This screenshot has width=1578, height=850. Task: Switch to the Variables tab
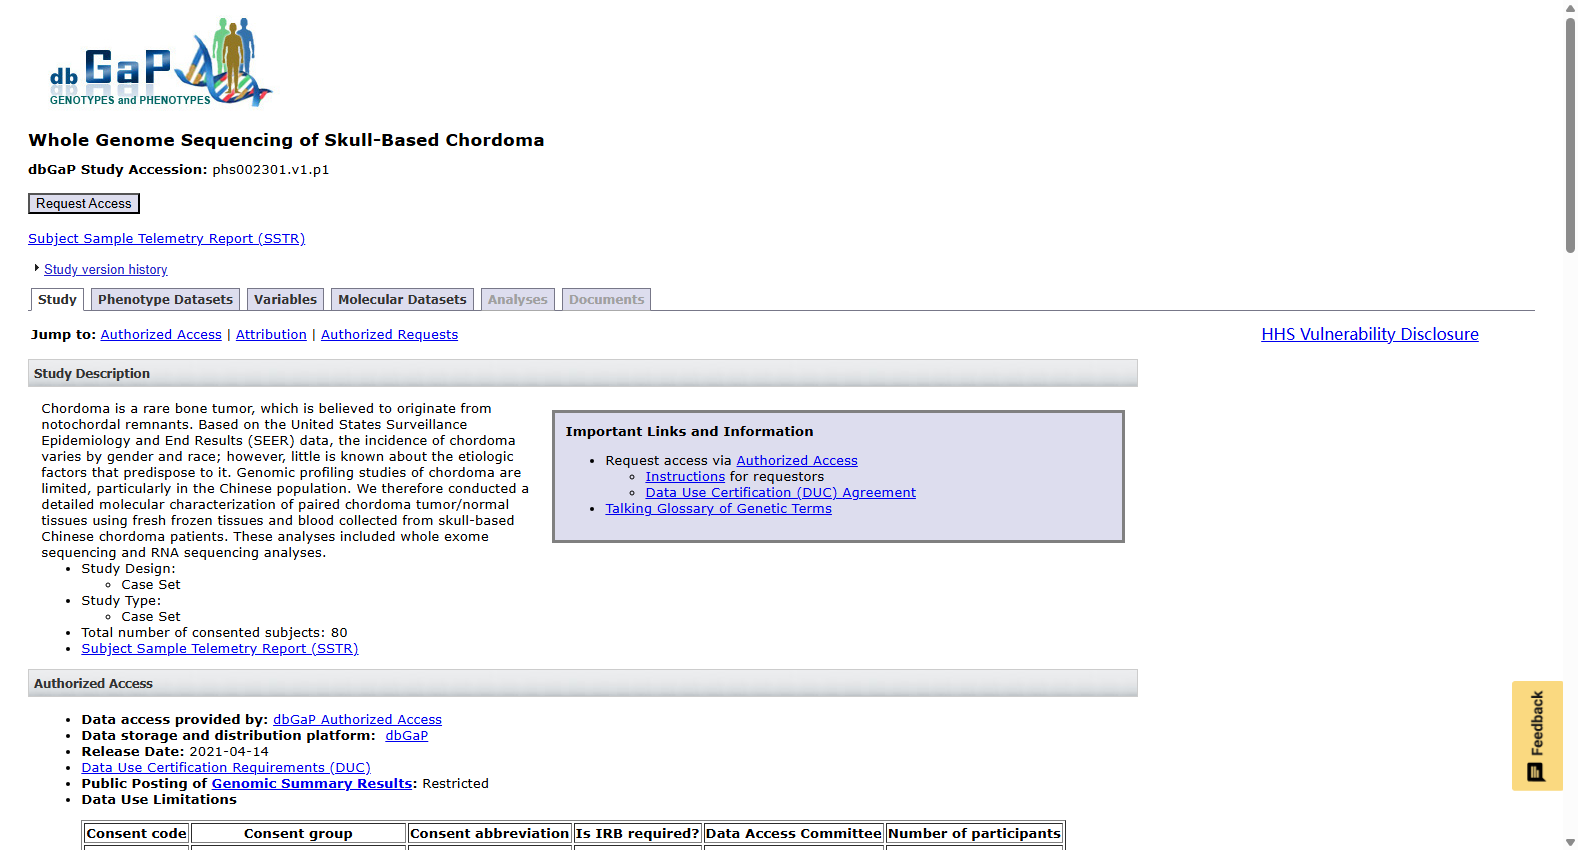(x=285, y=300)
